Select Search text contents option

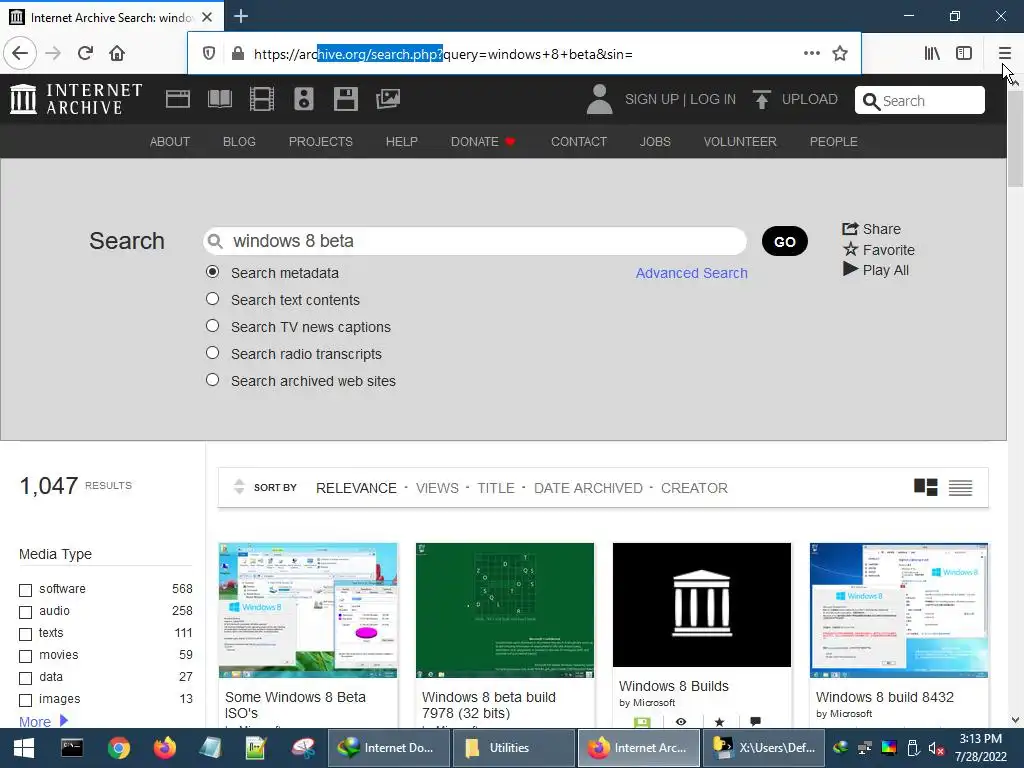pos(212,298)
